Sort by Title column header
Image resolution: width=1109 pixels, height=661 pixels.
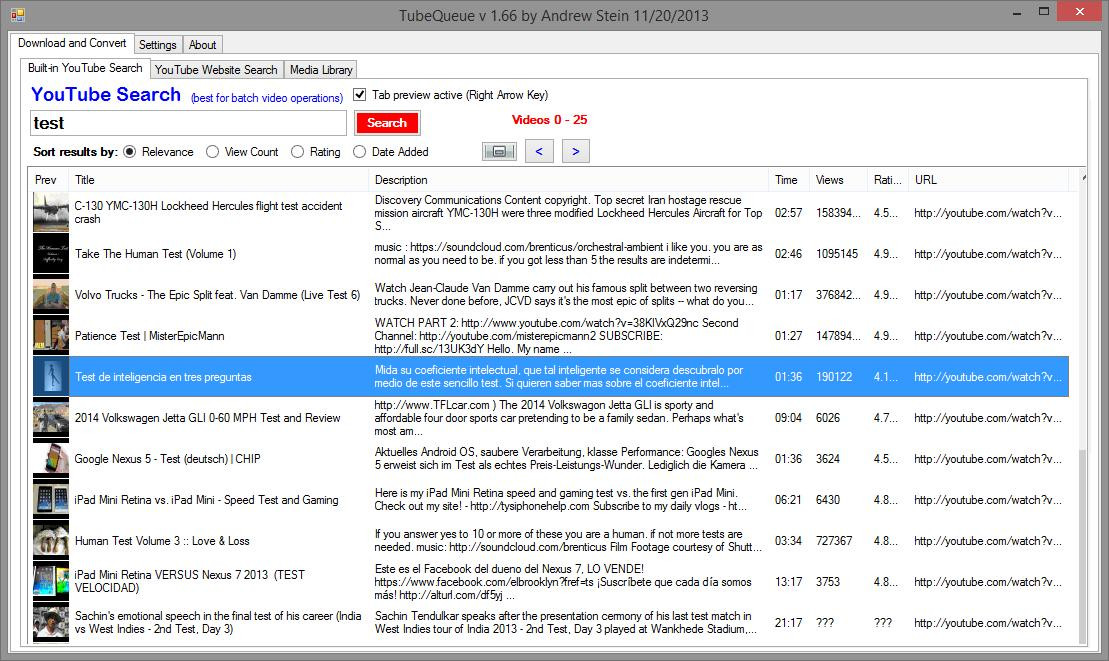[x=219, y=180]
